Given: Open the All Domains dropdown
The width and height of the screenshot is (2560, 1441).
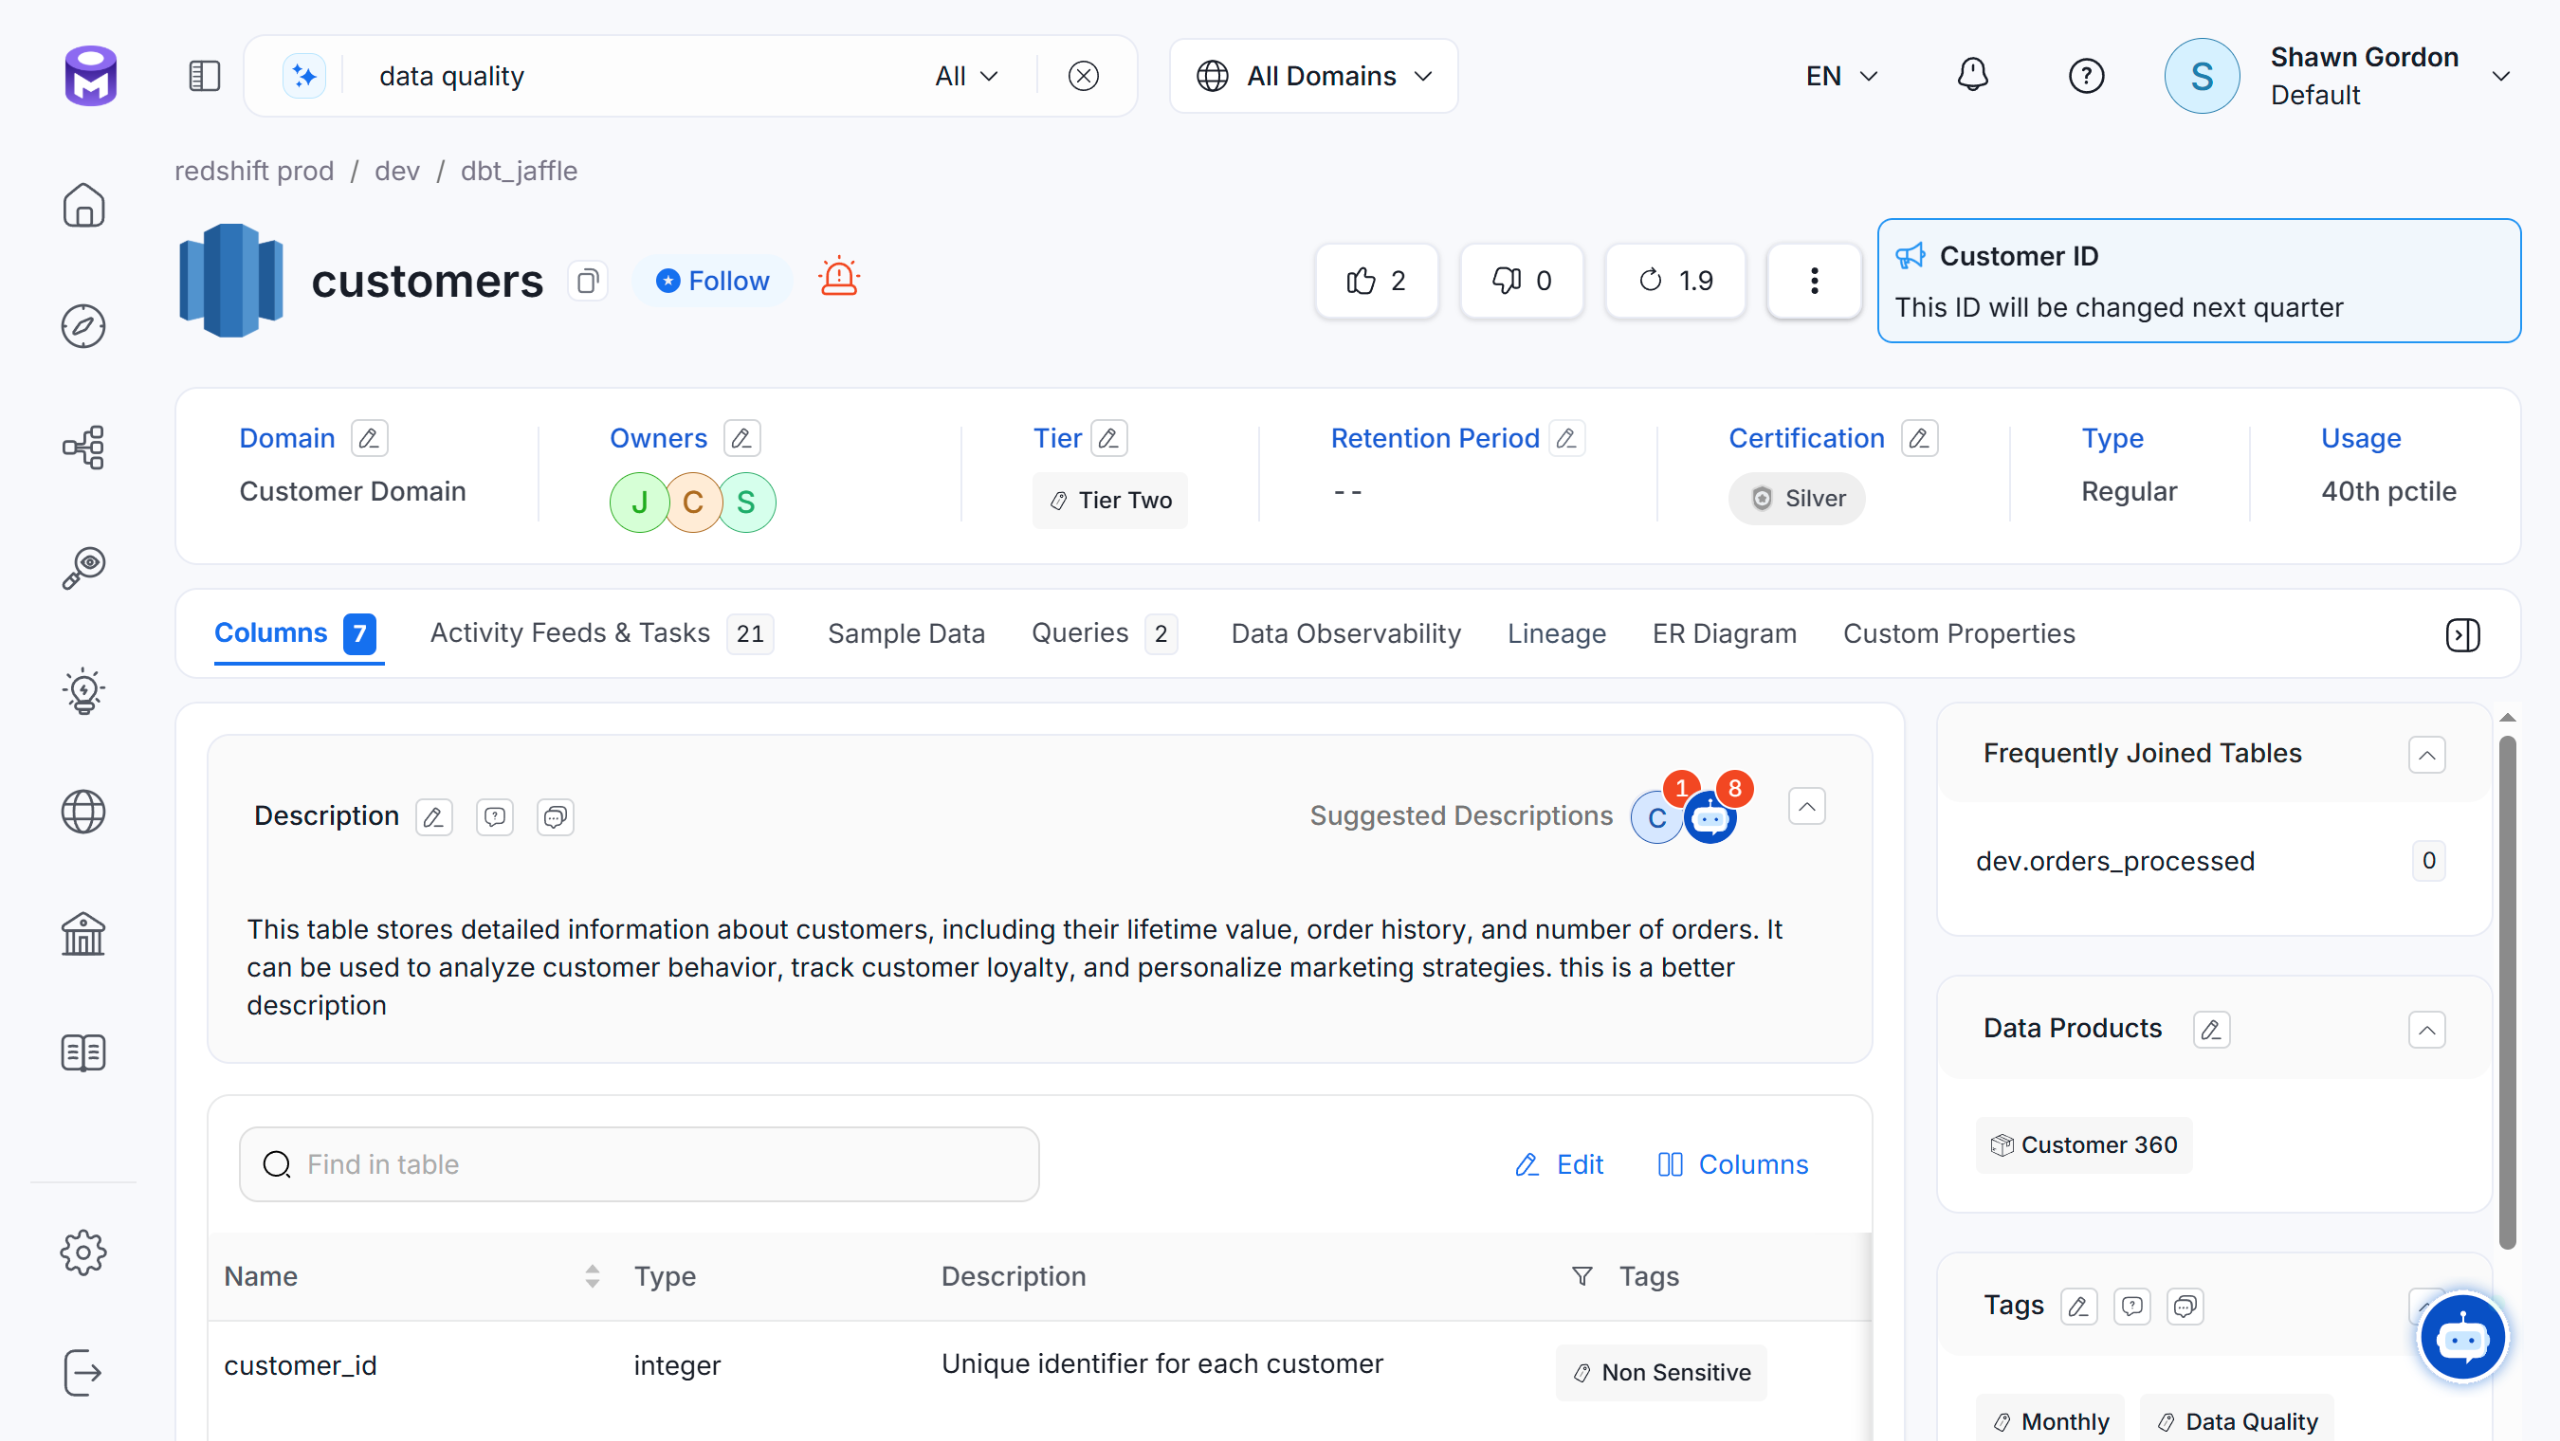Looking at the screenshot, I should point(1314,76).
